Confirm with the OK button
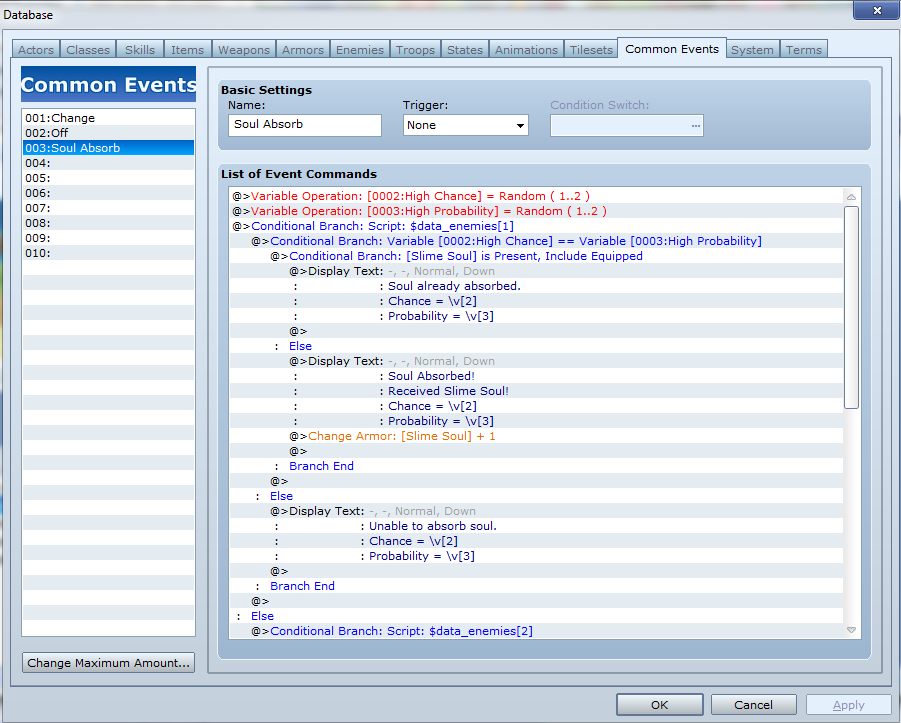 659,705
